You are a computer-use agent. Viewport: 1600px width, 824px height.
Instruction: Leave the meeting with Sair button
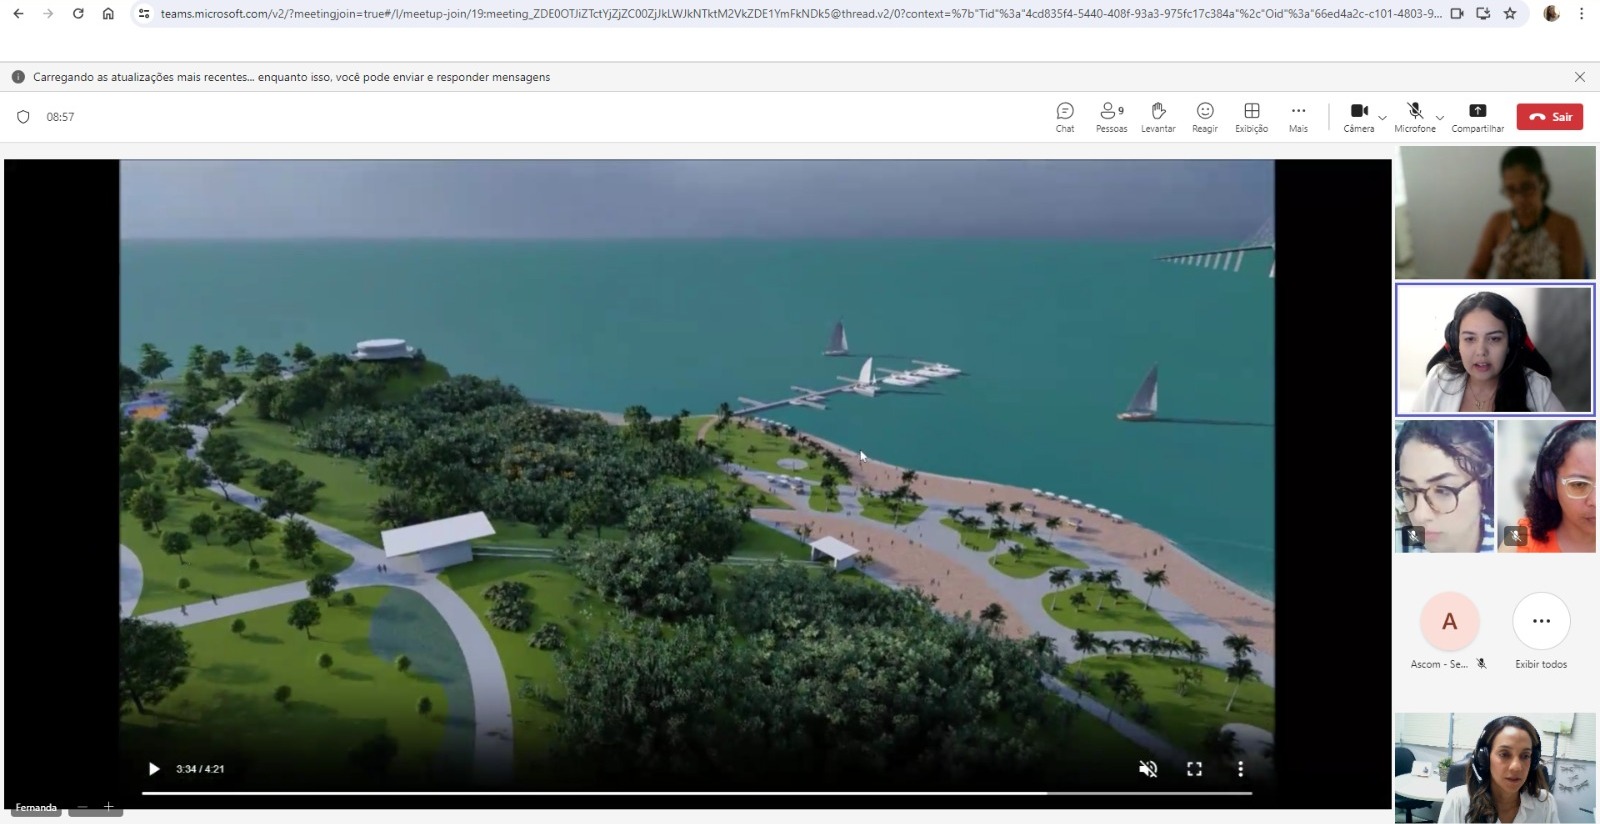point(1550,117)
